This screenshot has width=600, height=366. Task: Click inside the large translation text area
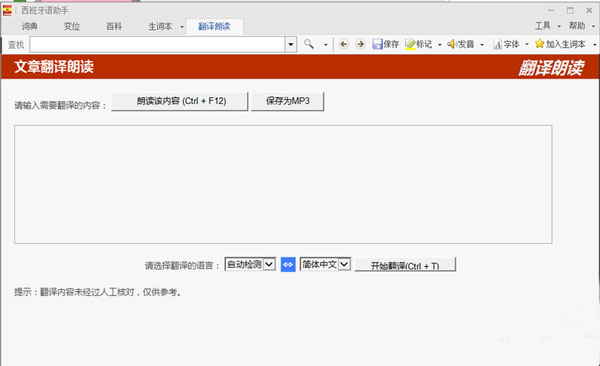(283, 184)
